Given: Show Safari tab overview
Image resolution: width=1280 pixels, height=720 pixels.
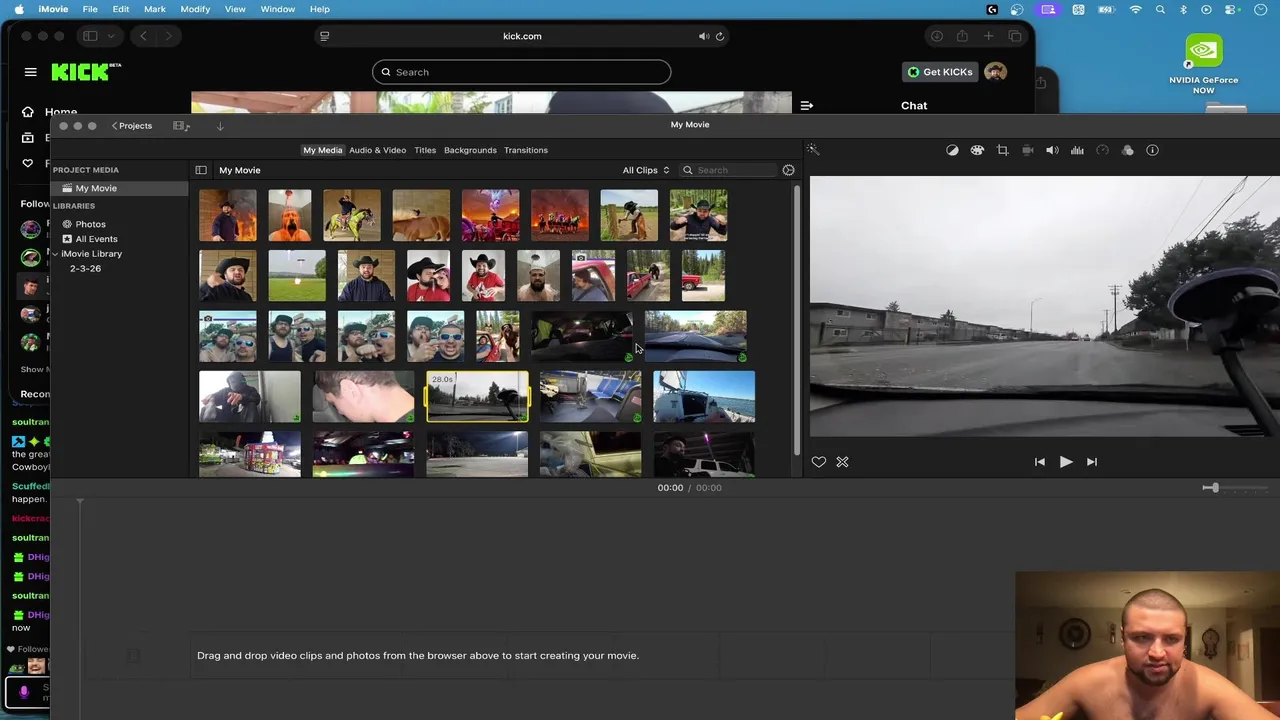Looking at the screenshot, I should [x=1014, y=36].
